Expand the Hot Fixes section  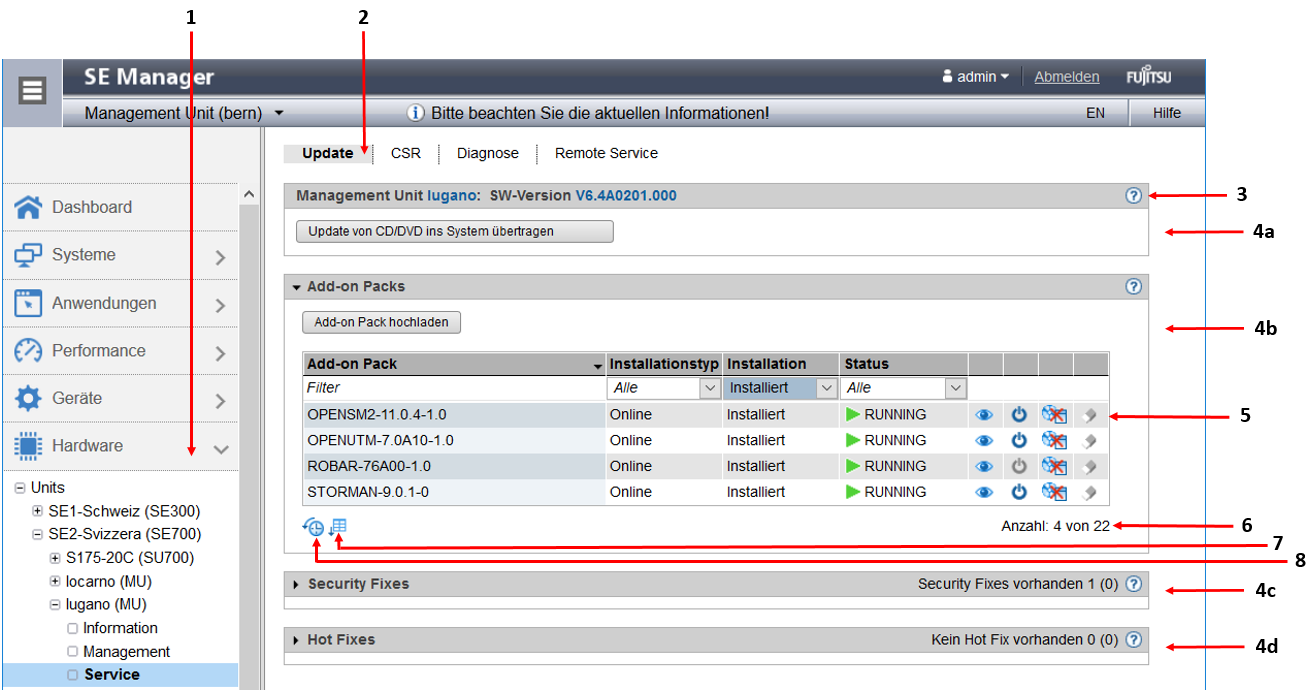point(296,640)
